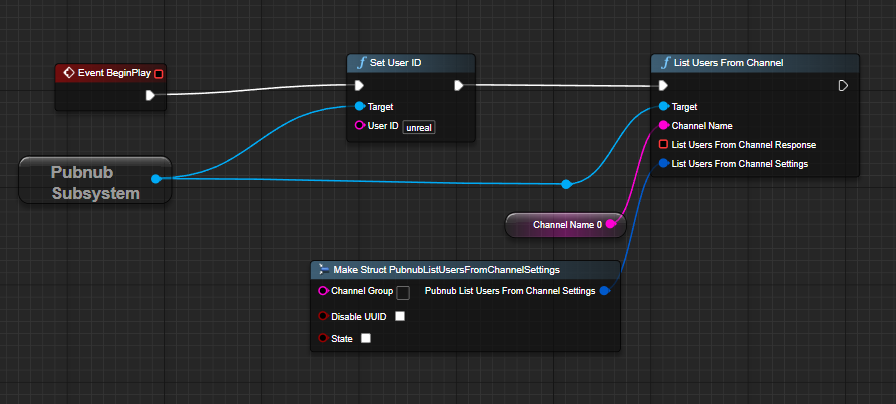Click the Pubnub List Users From Channel Settings output pin
896x404 pixels.
coord(606,291)
